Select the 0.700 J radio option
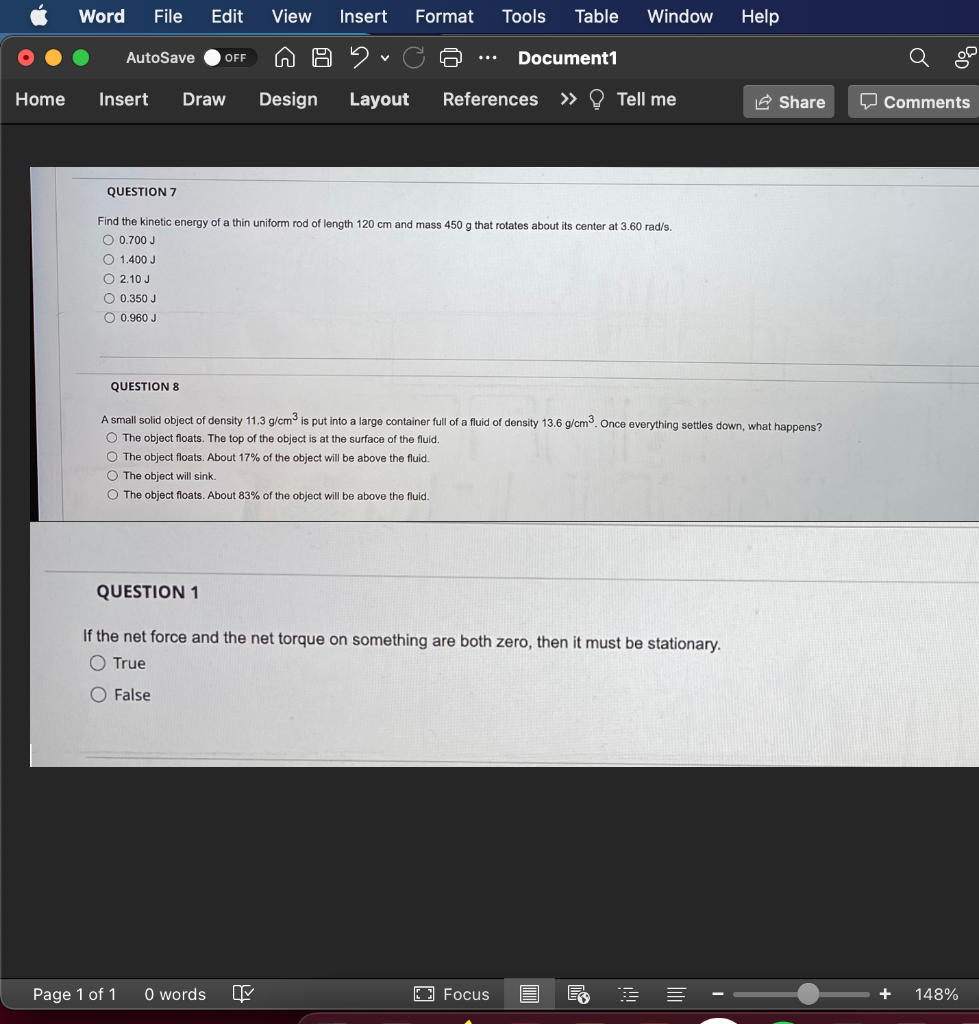The image size is (979, 1024). pos(108,240)
